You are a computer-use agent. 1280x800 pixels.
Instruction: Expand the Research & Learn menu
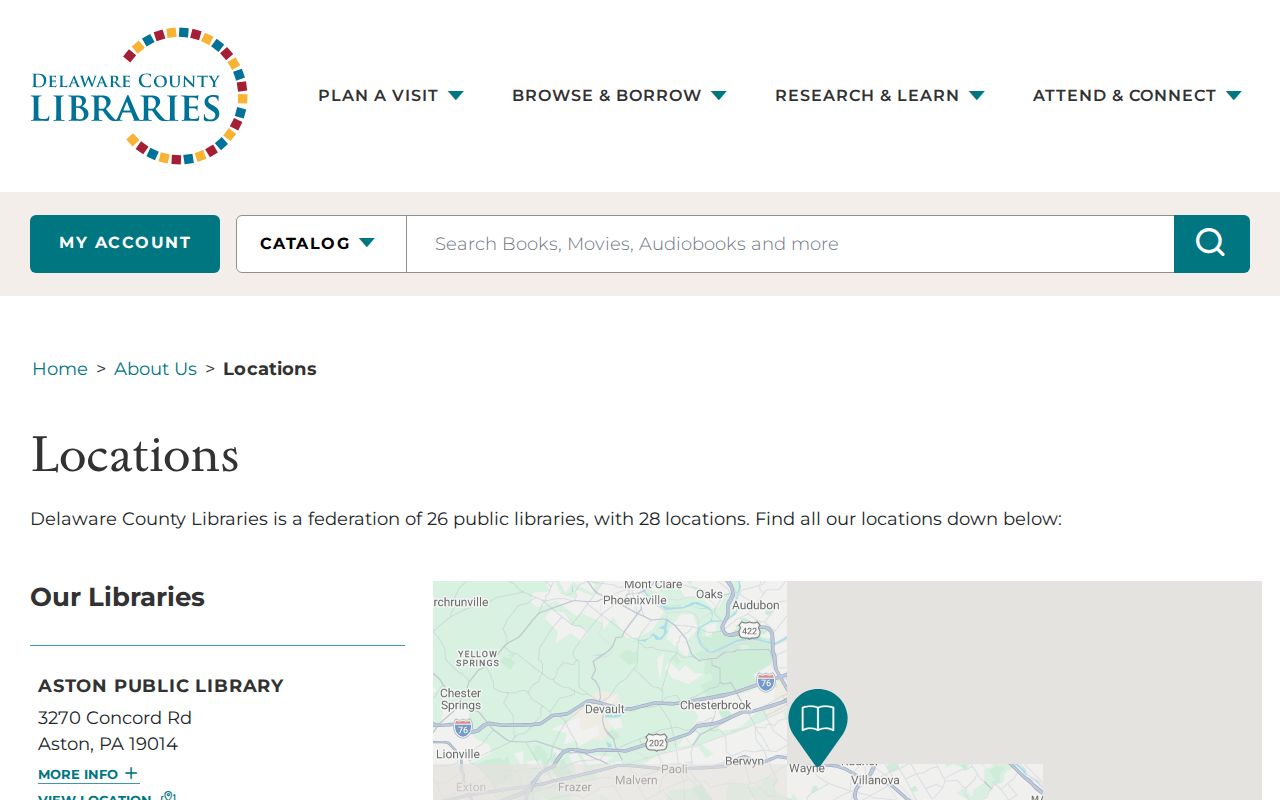(x=880, y=96)
